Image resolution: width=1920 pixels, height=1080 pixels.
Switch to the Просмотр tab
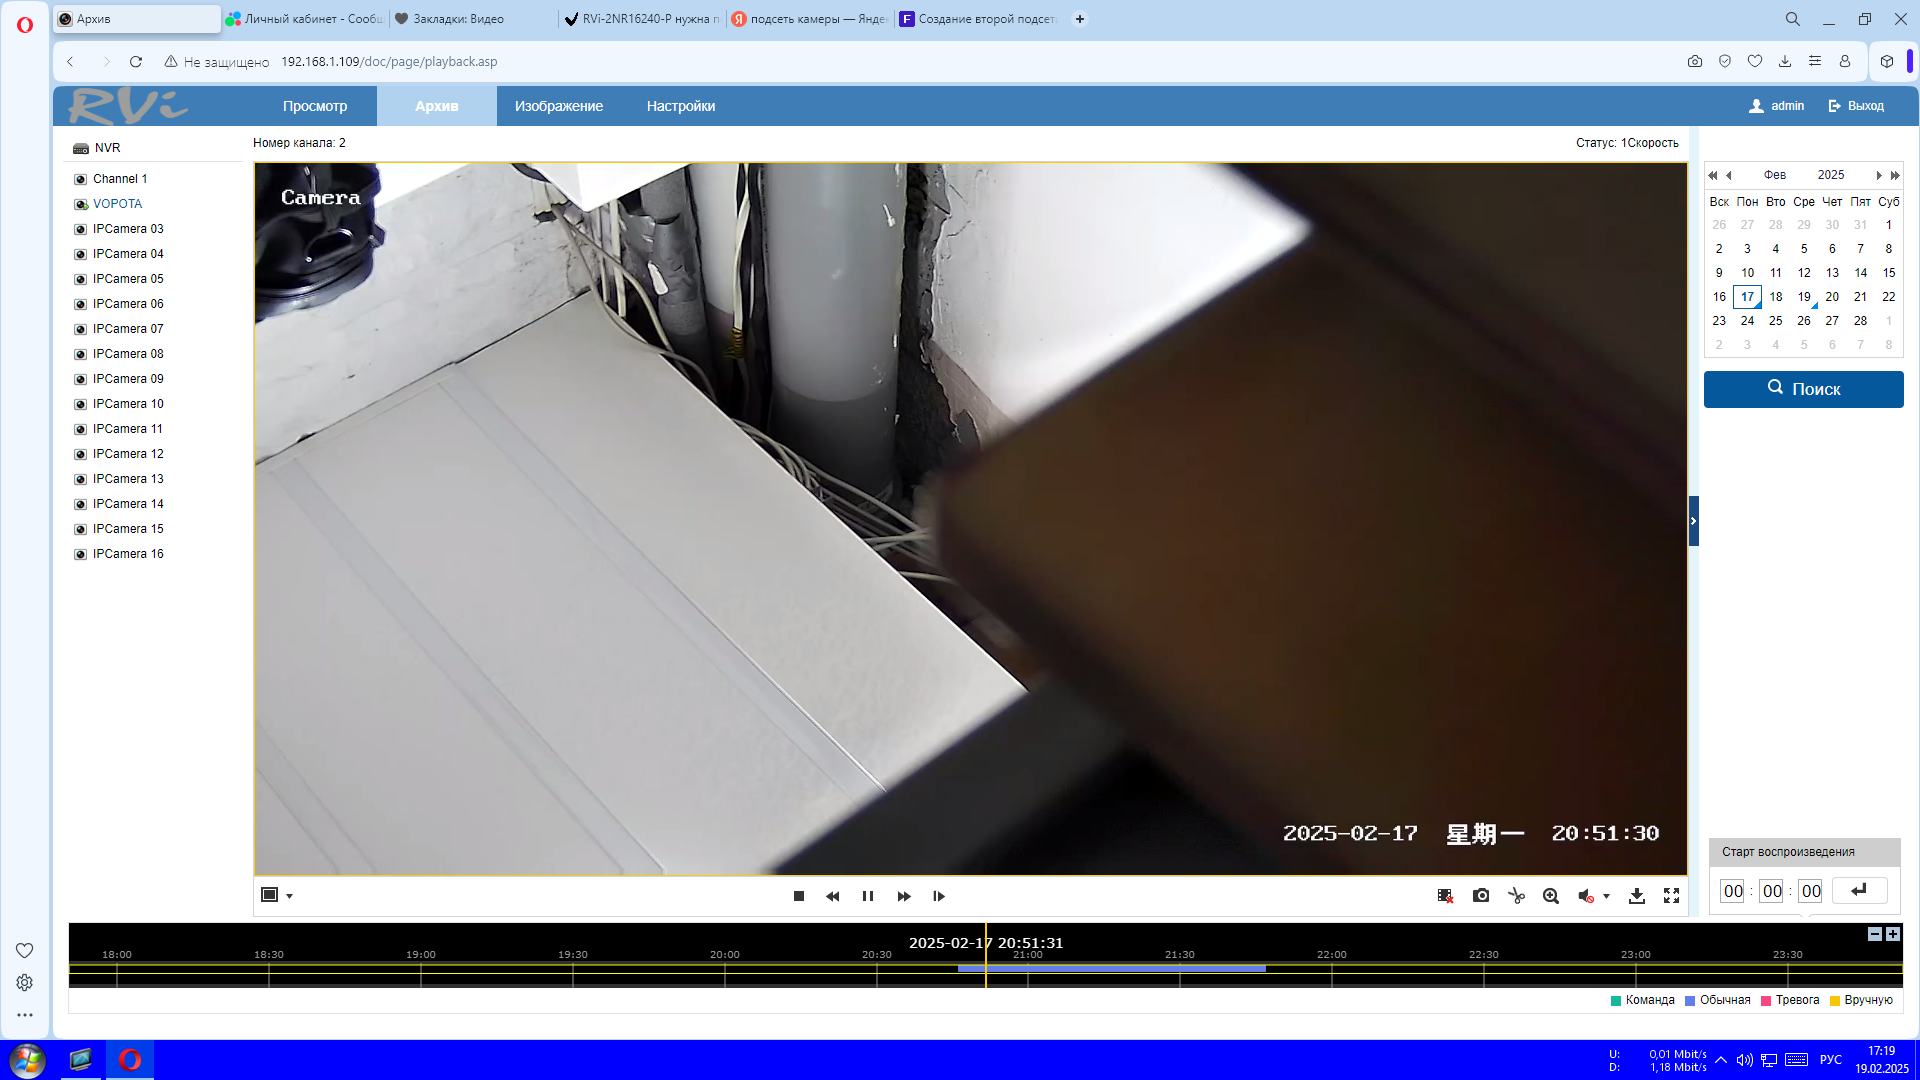point(314,106)
